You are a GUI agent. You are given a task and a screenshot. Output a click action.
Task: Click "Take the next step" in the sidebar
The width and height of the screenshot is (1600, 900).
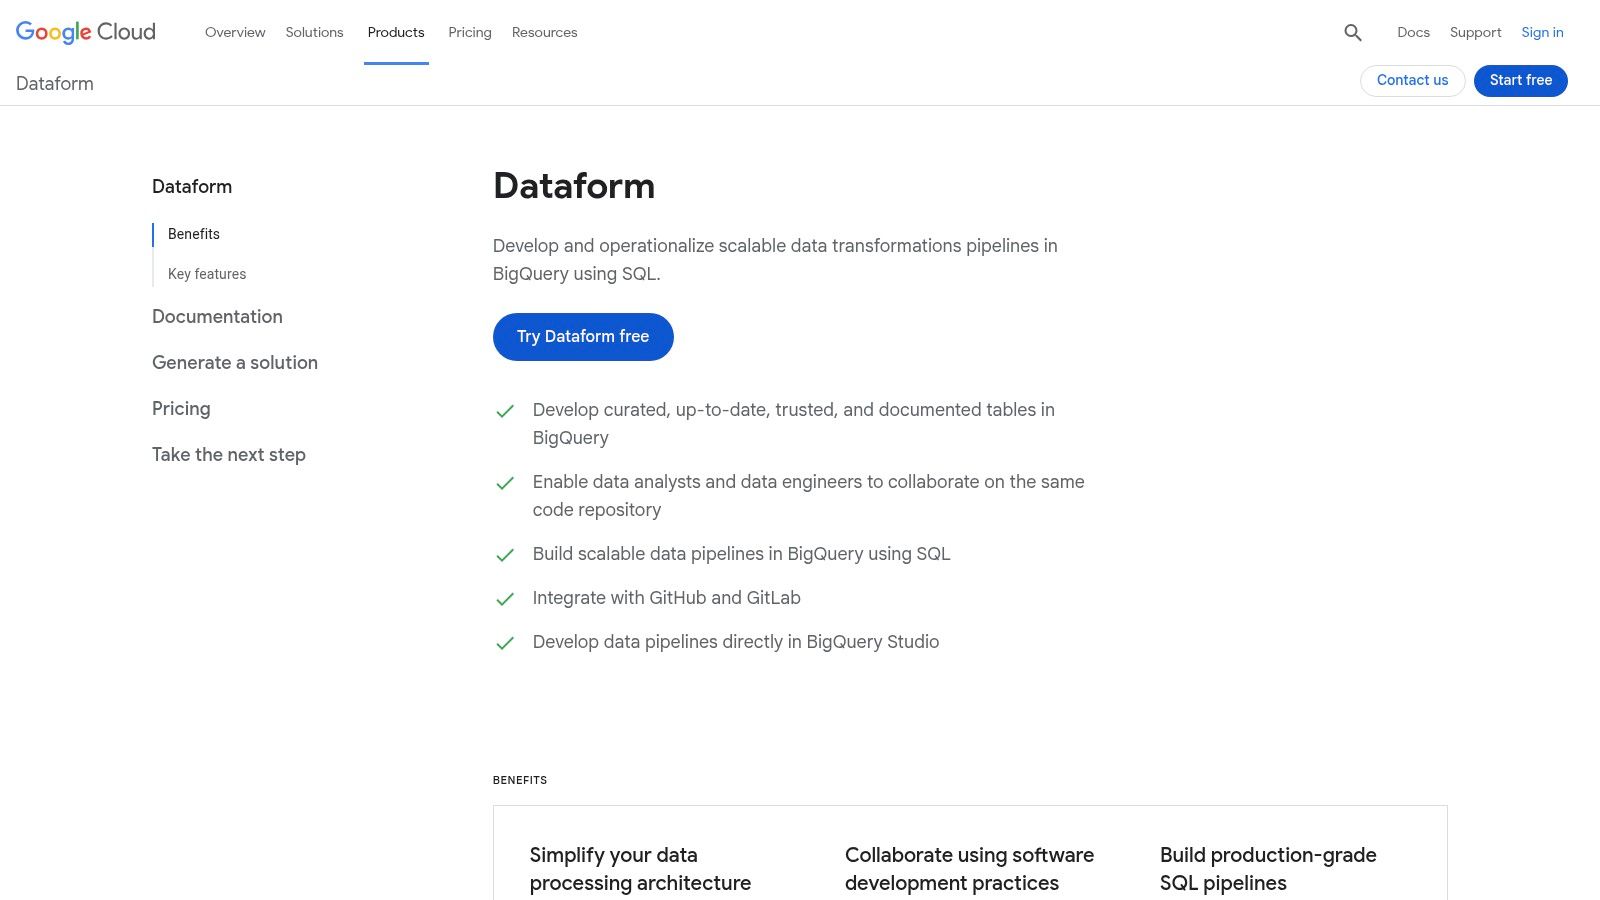point(228,454)
